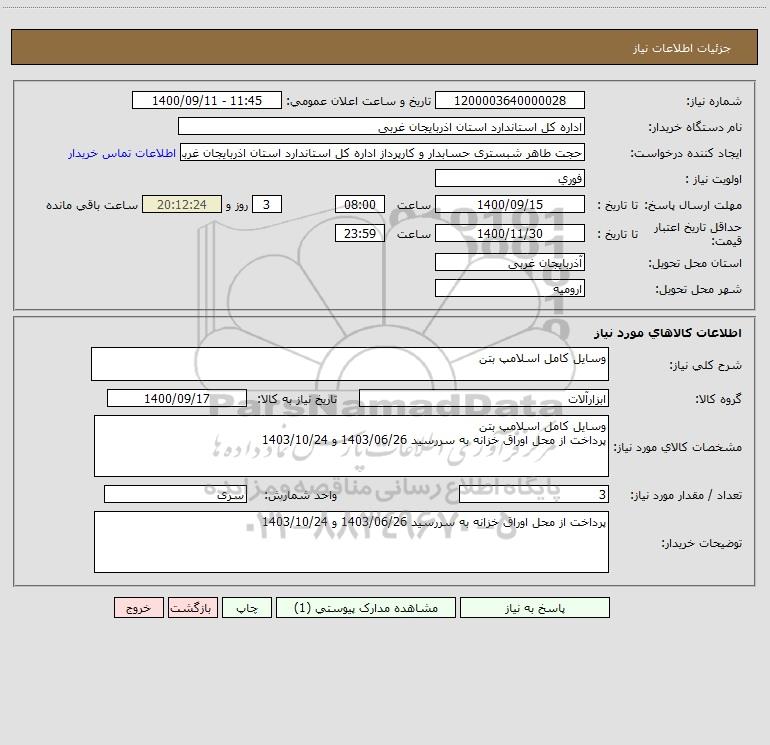770x745 pixels.
Task: Open مشاهده مدارک پیوستی (1) button
Action: pos(366,607)
